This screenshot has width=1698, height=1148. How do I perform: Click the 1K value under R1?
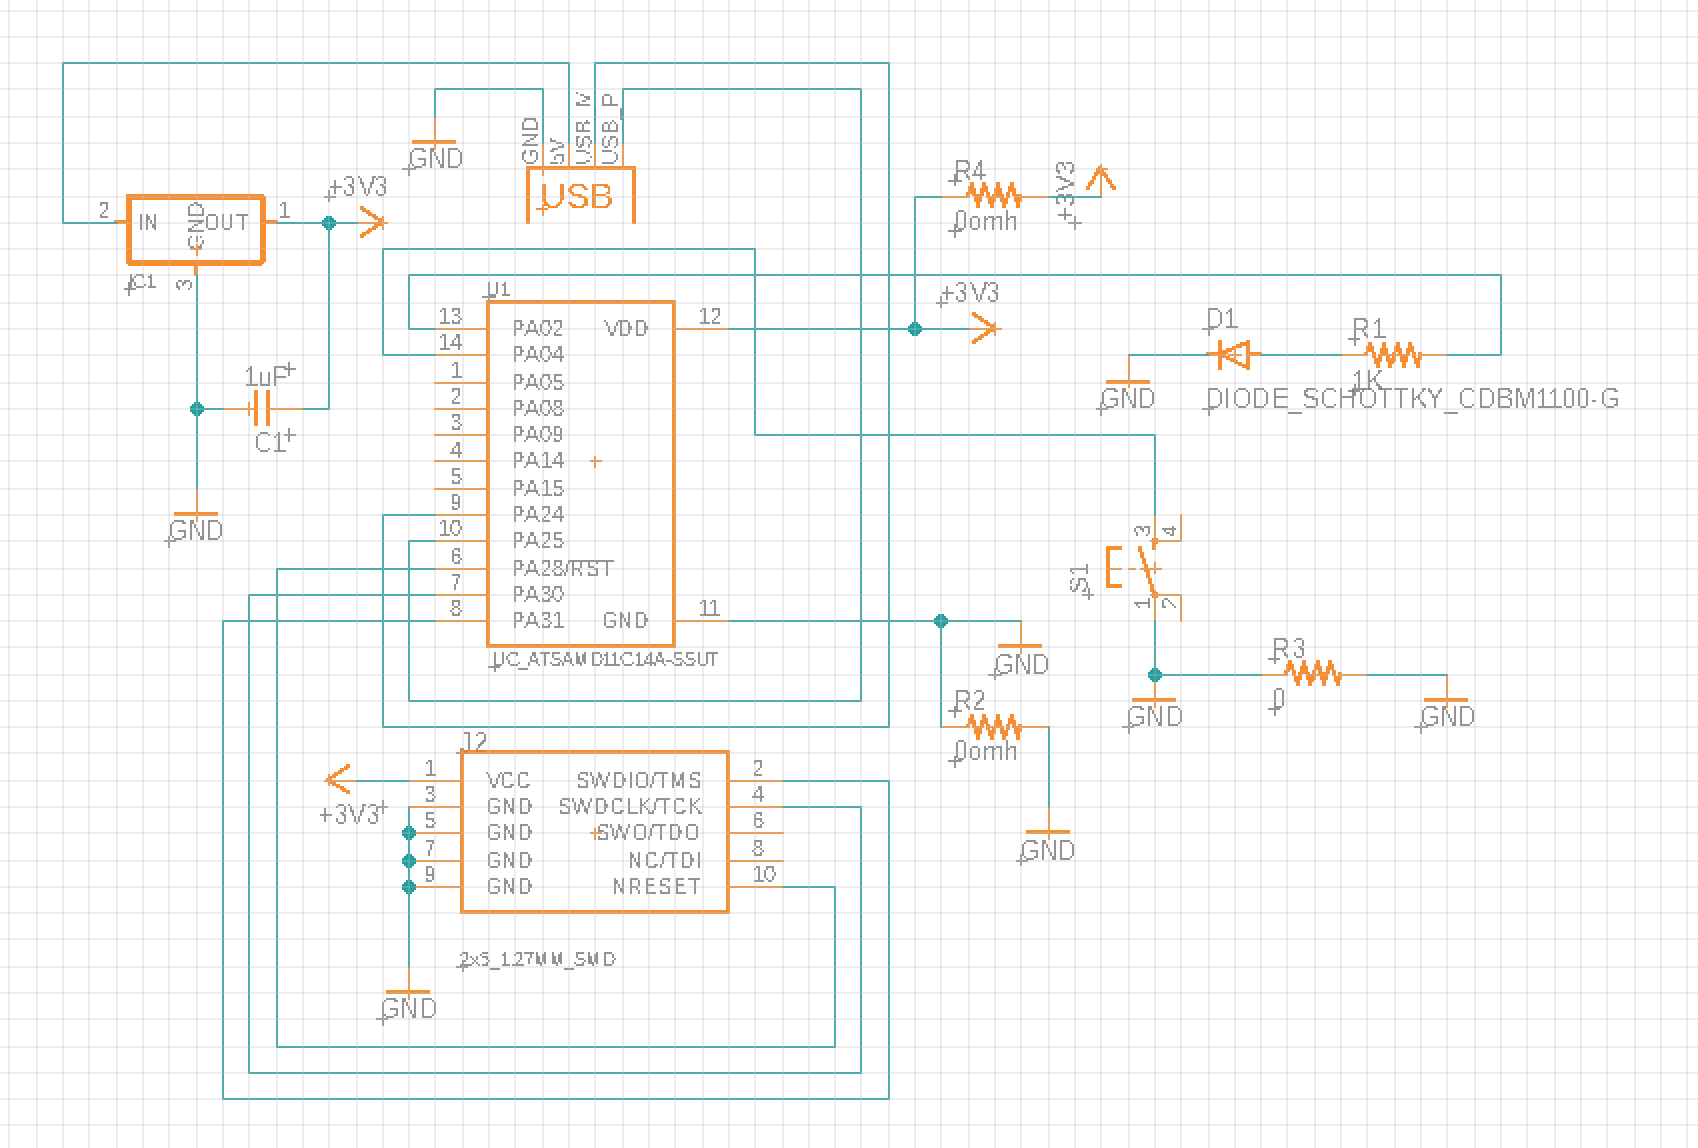point(1367,379)
